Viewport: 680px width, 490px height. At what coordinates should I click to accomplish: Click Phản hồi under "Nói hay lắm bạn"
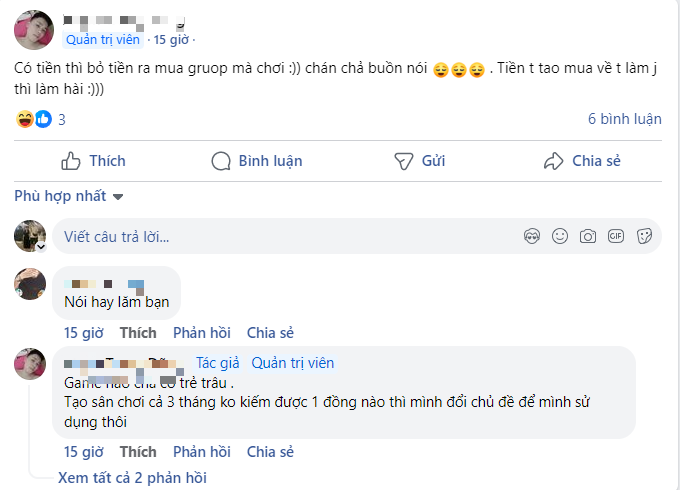tap(201, 333)
